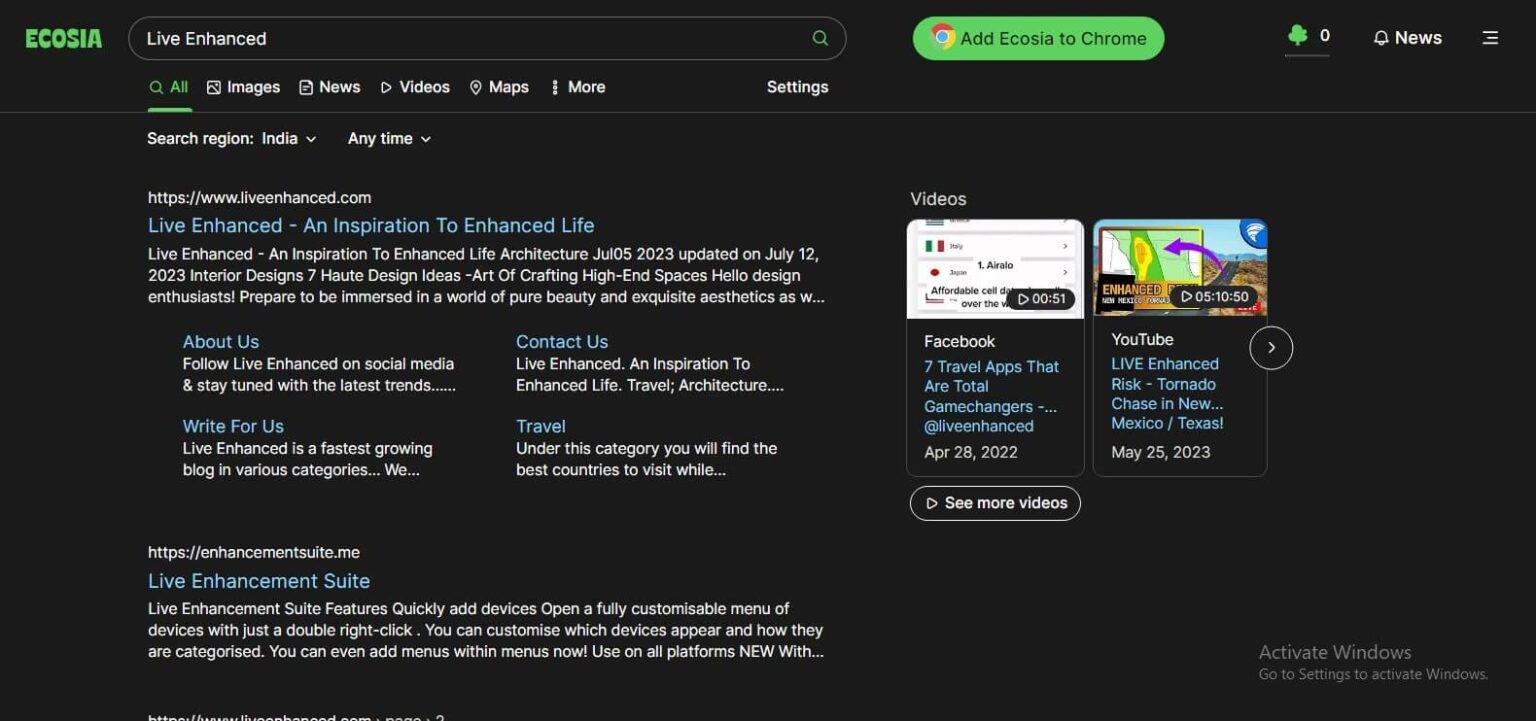Open the notifications bell News icon
The width and height of the screenshot is (1536, 721).
1382,37
